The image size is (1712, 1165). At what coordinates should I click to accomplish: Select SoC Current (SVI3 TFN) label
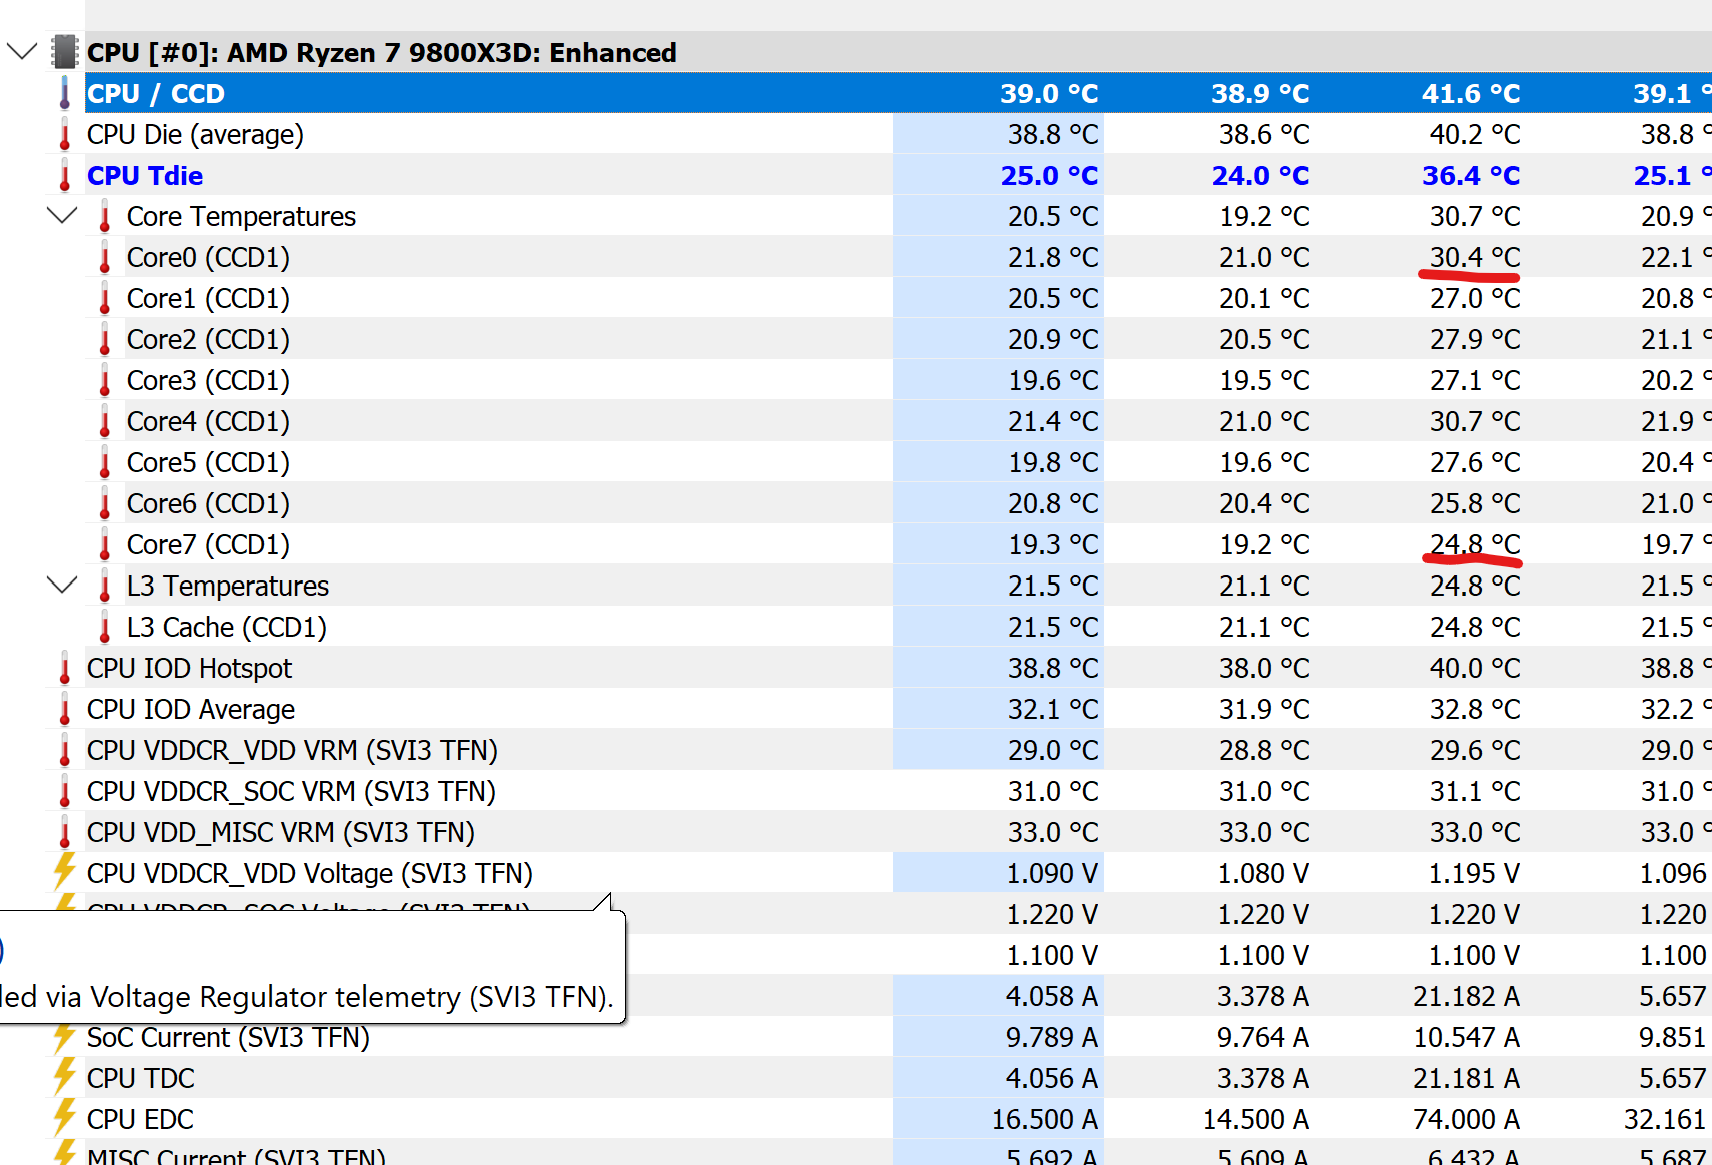228,1037
